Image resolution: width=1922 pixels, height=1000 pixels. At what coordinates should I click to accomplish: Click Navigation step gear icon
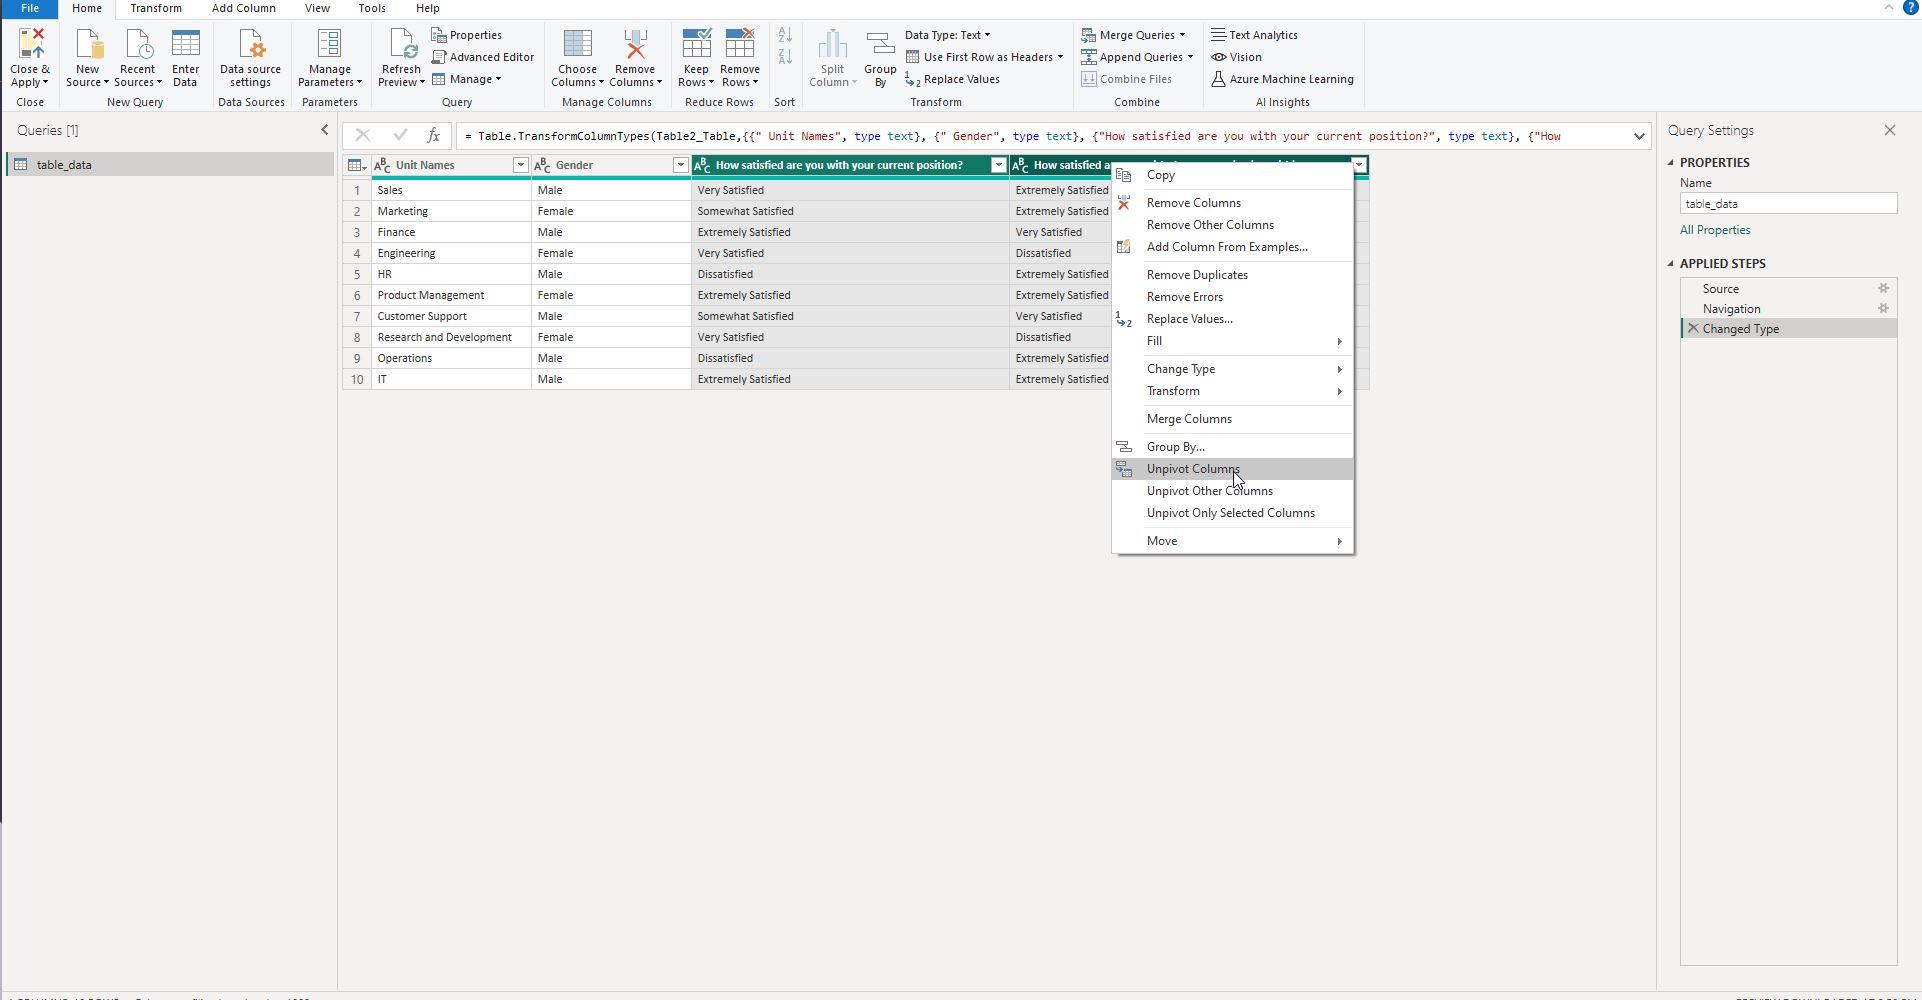point(1883,309)
